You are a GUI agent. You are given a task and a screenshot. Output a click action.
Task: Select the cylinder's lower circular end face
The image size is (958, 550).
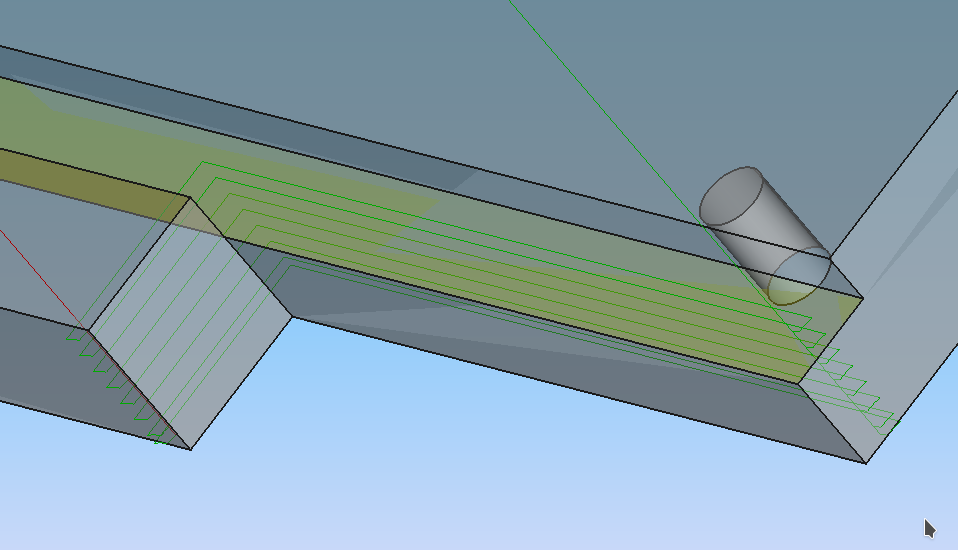(798, 277)
